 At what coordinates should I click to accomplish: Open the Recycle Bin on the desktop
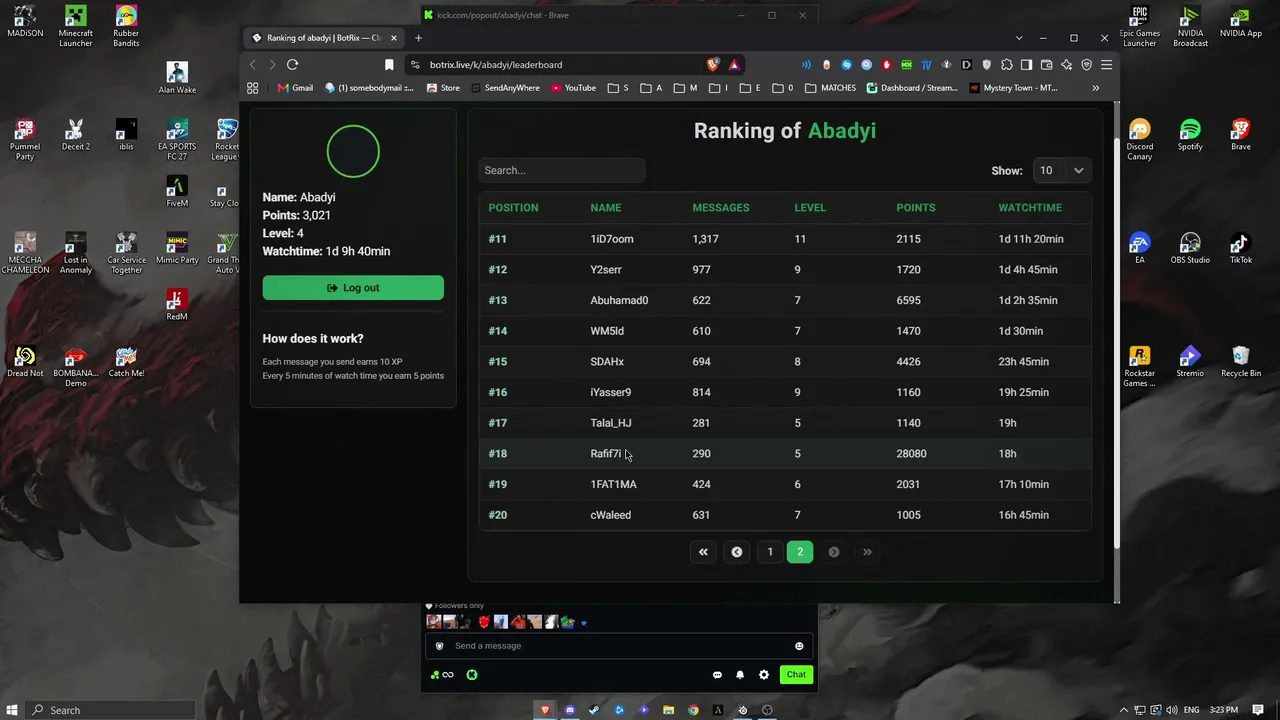point(1241,363)
